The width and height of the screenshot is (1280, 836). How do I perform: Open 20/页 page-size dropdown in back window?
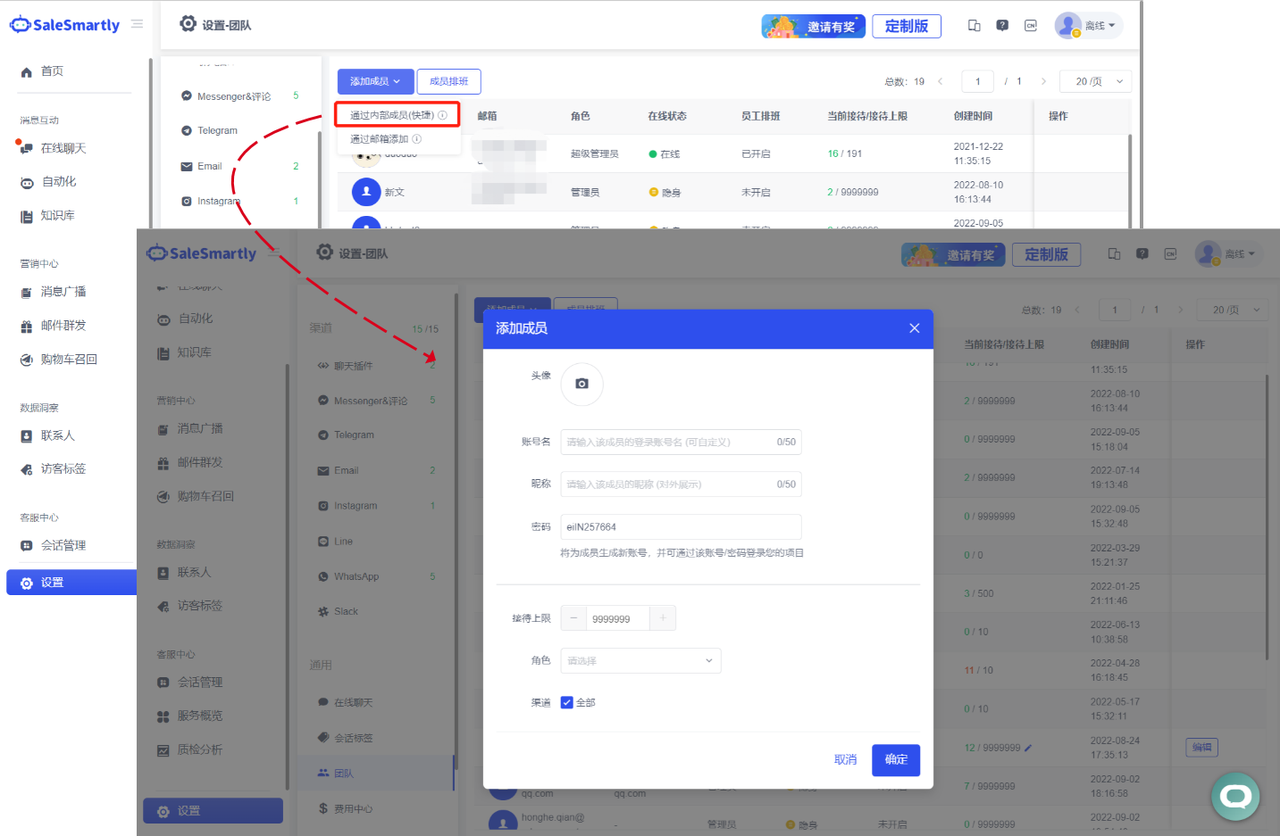1097,81
